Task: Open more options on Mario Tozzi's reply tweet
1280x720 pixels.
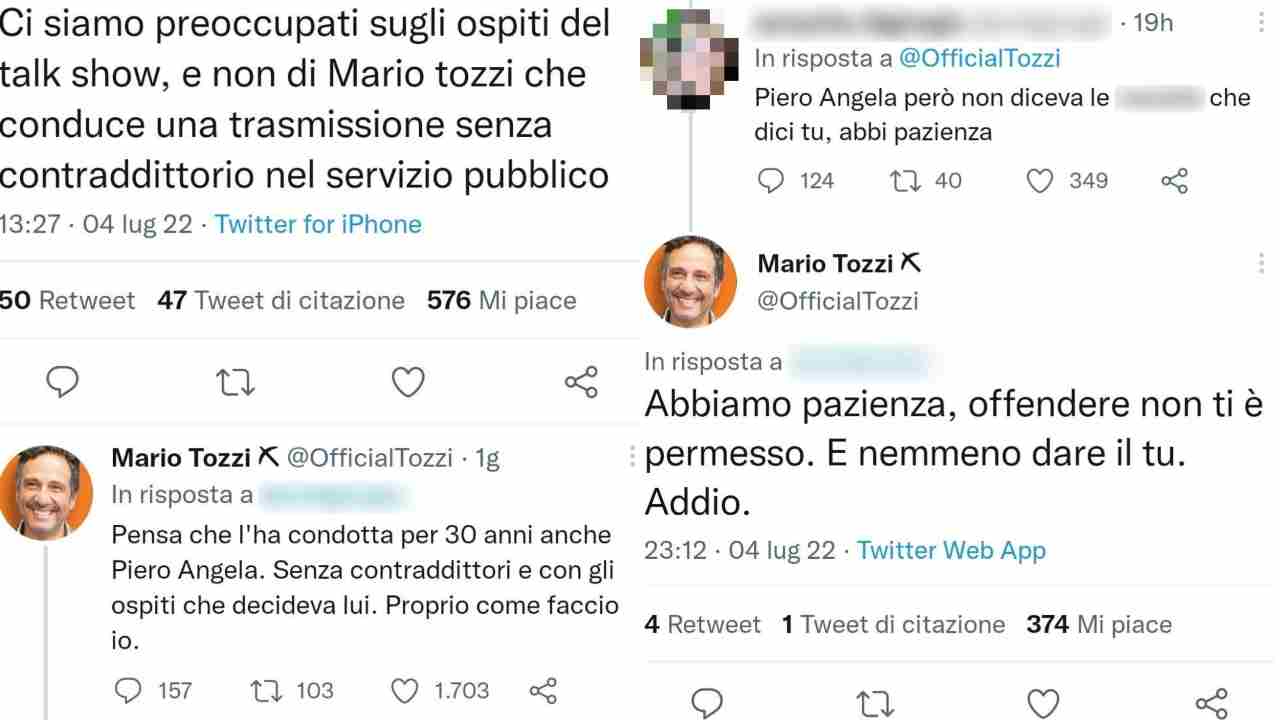Action: click(634, 455)
